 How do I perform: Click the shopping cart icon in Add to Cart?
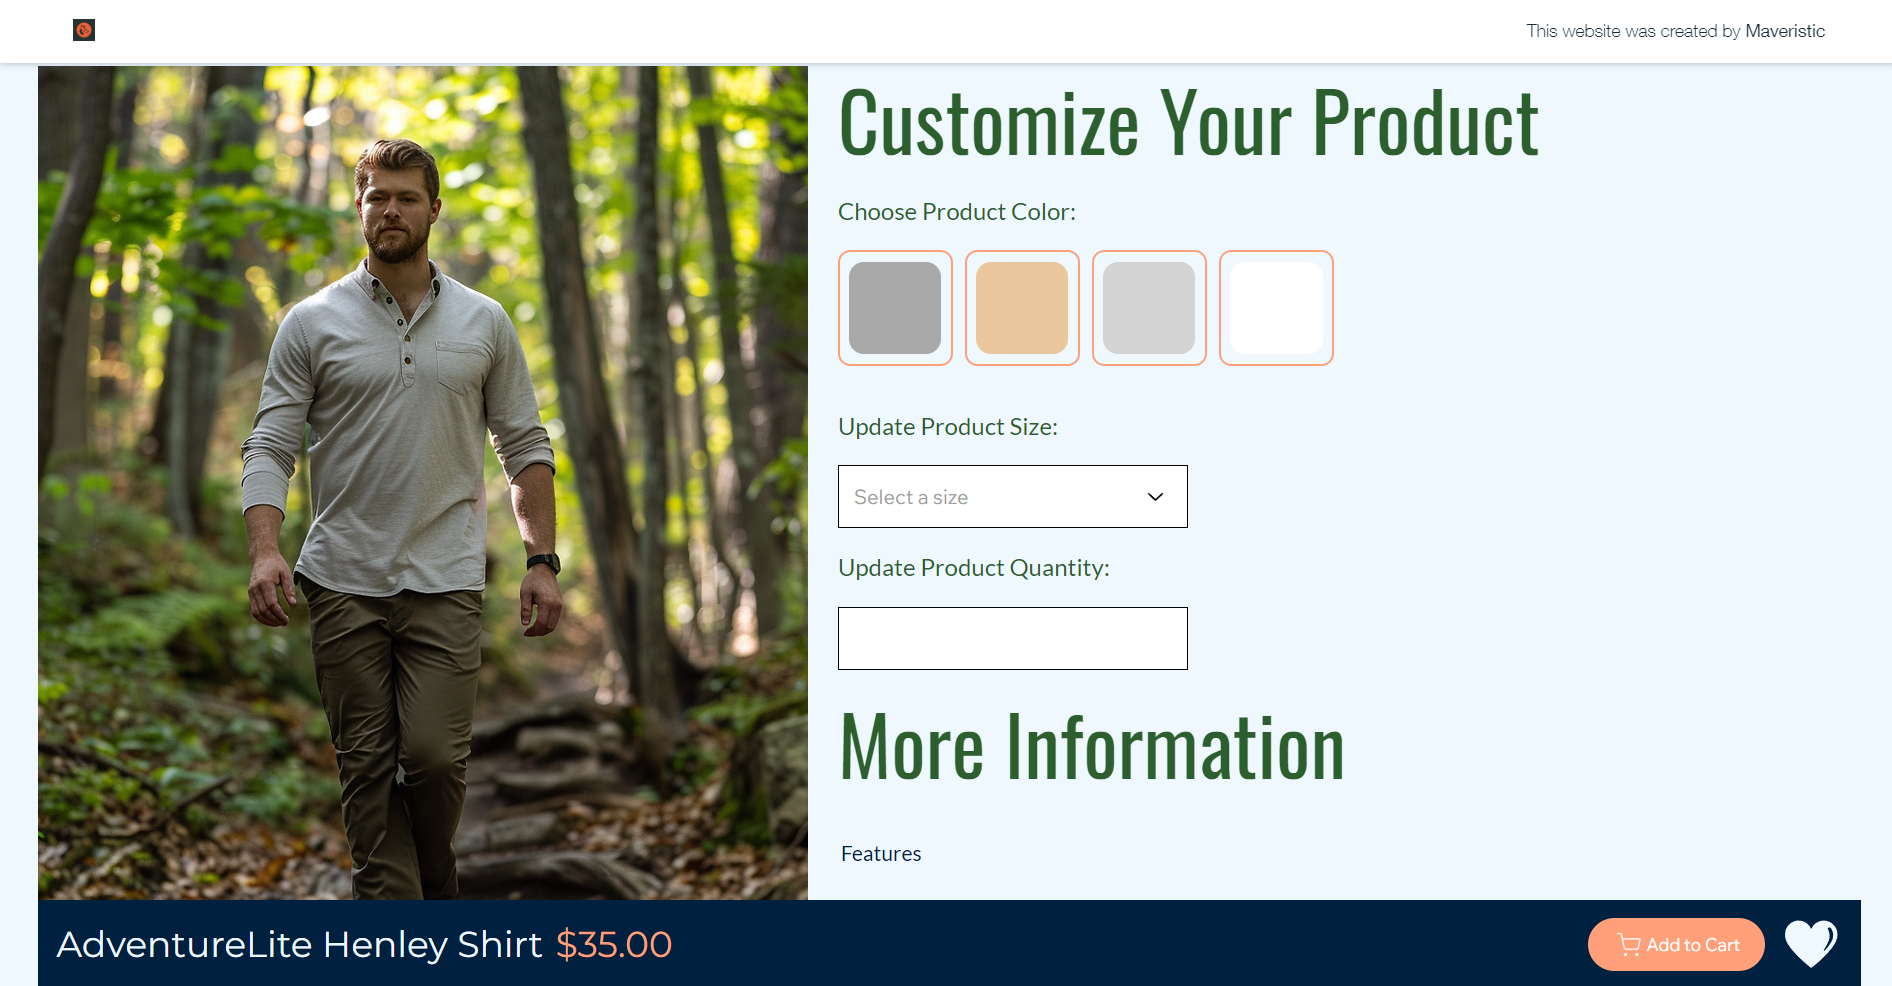[x=1629, y=945]
